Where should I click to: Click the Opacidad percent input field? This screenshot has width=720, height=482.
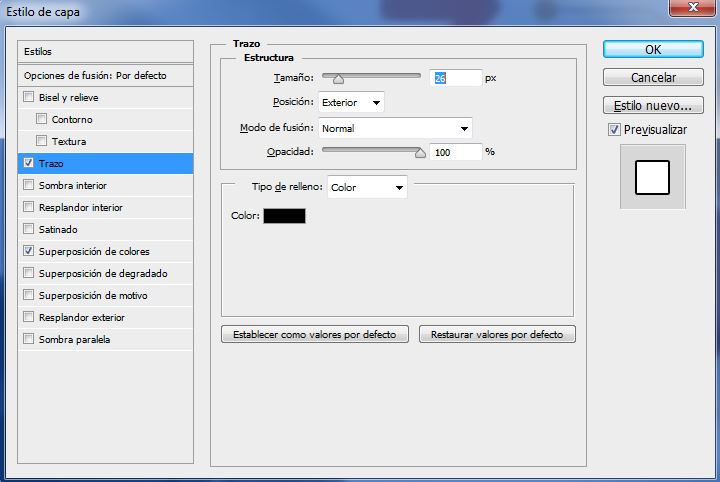pyautogui.click(x=456, y=152)
